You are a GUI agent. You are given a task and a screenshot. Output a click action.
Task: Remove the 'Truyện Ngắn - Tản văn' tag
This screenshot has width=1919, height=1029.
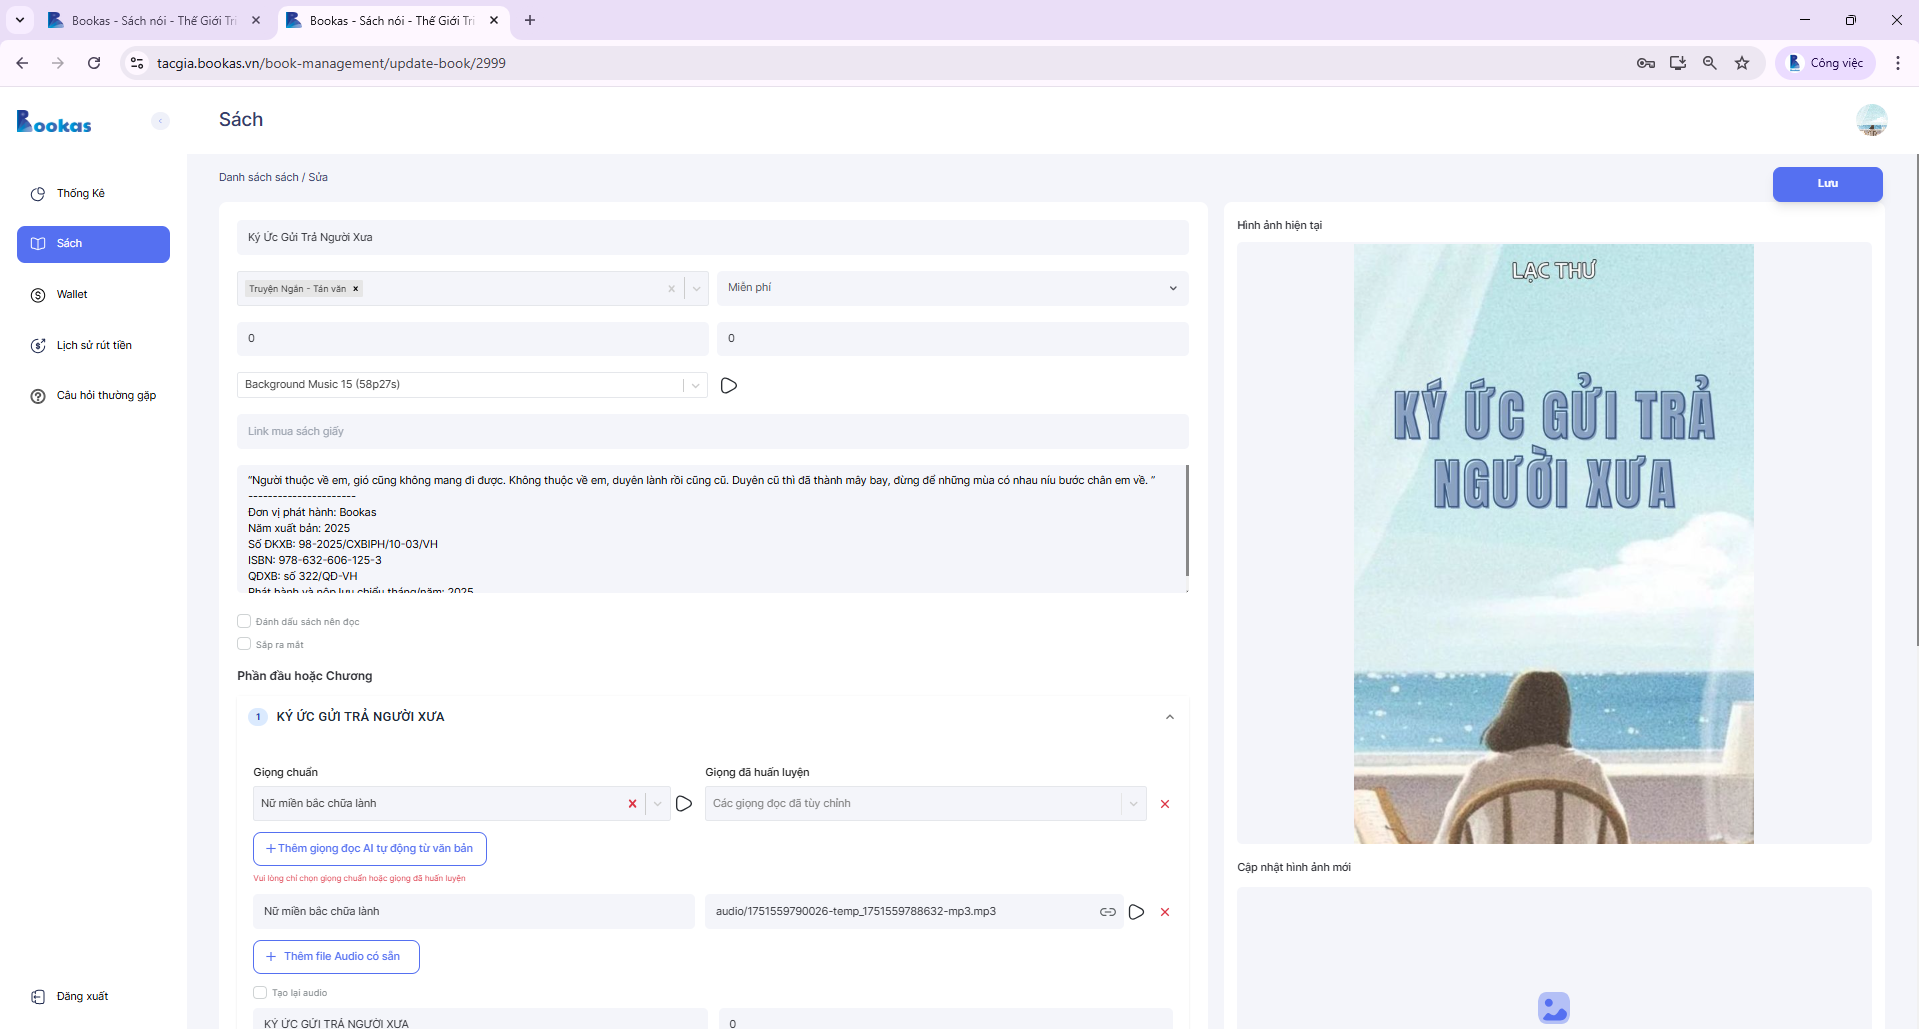356,289
